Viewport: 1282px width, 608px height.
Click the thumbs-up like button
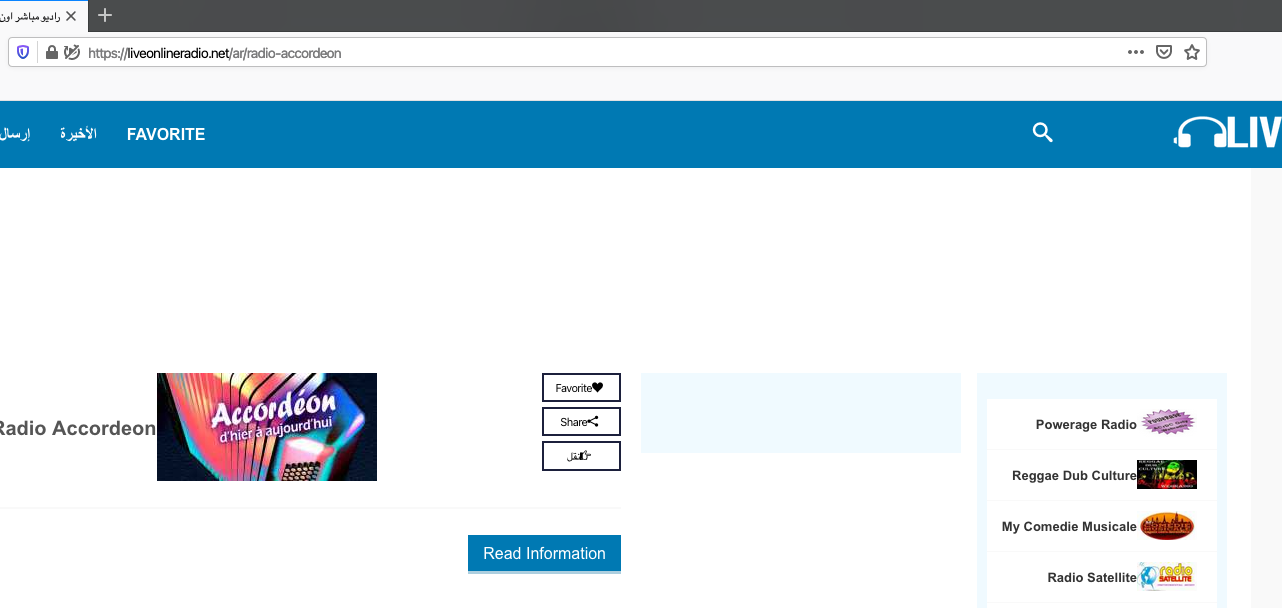pos(581,456)
